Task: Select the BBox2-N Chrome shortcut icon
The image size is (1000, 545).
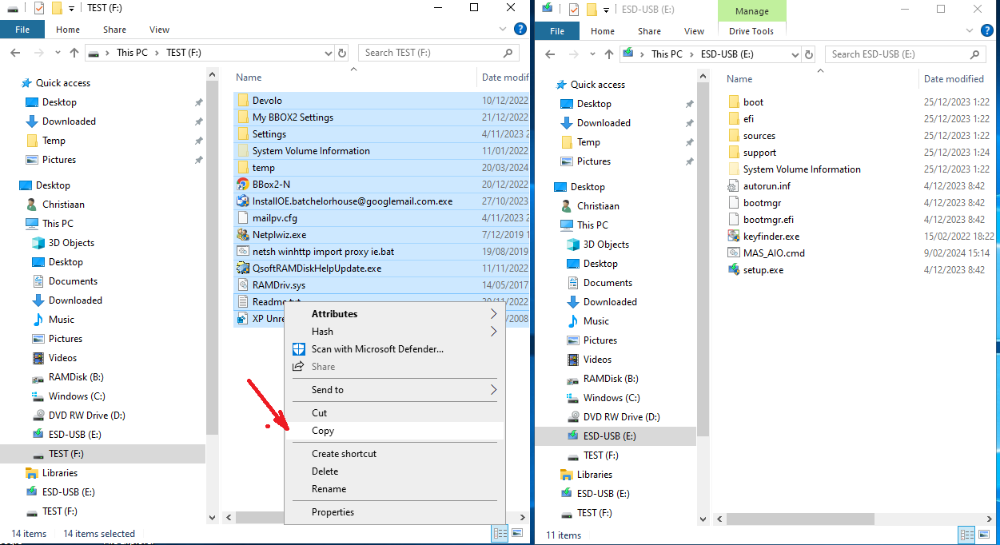Action: [x=242, y=184]
